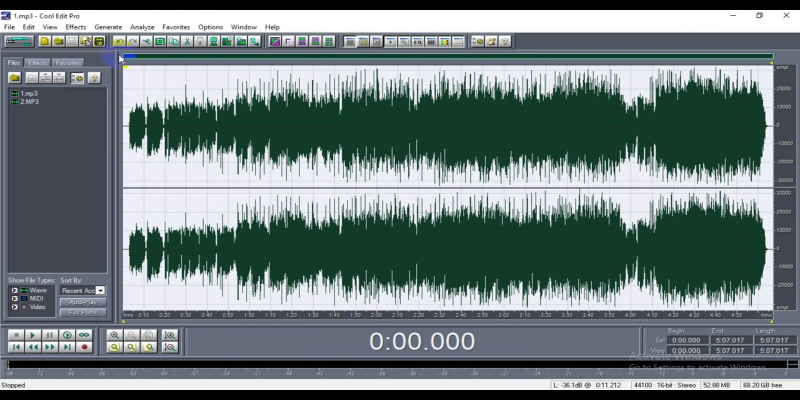Toggle the MIDI file type checkbox
800x400 pixels.
click(14, 298)
